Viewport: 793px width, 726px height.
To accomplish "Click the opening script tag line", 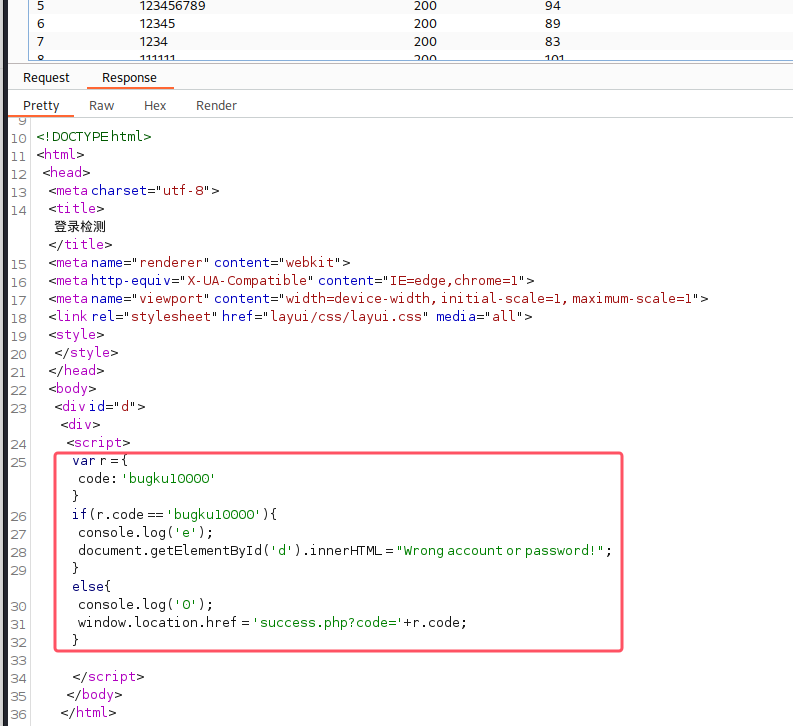I will (99, 443).
